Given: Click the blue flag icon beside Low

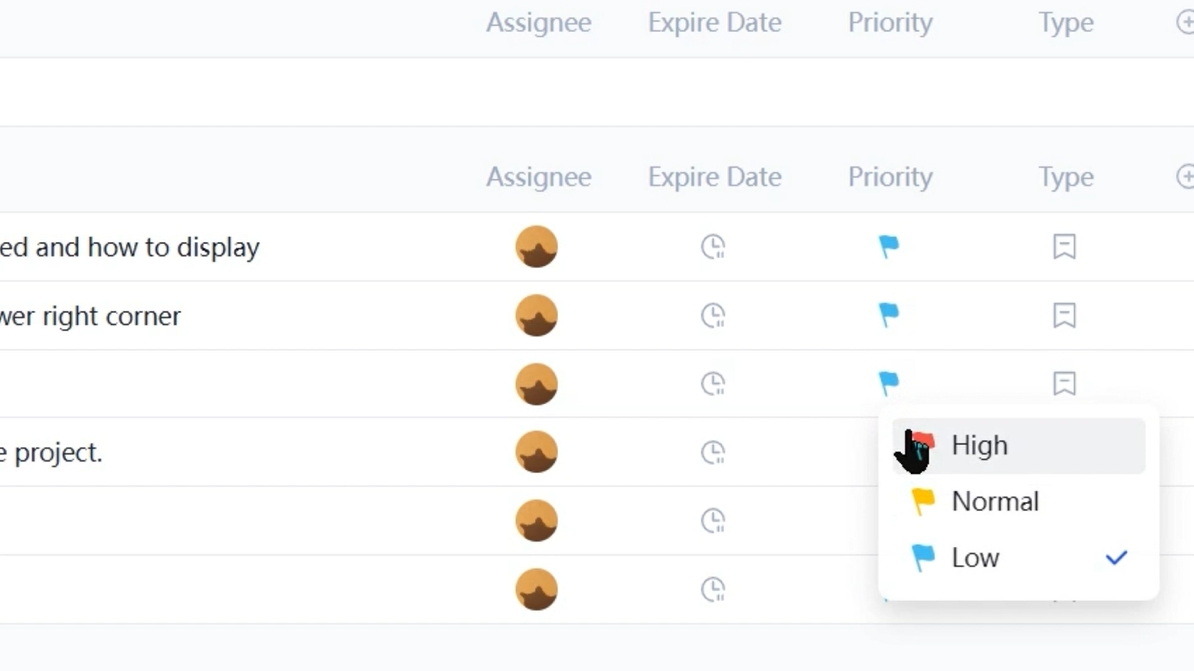Looking at the screenshot, I should [924, 558].
